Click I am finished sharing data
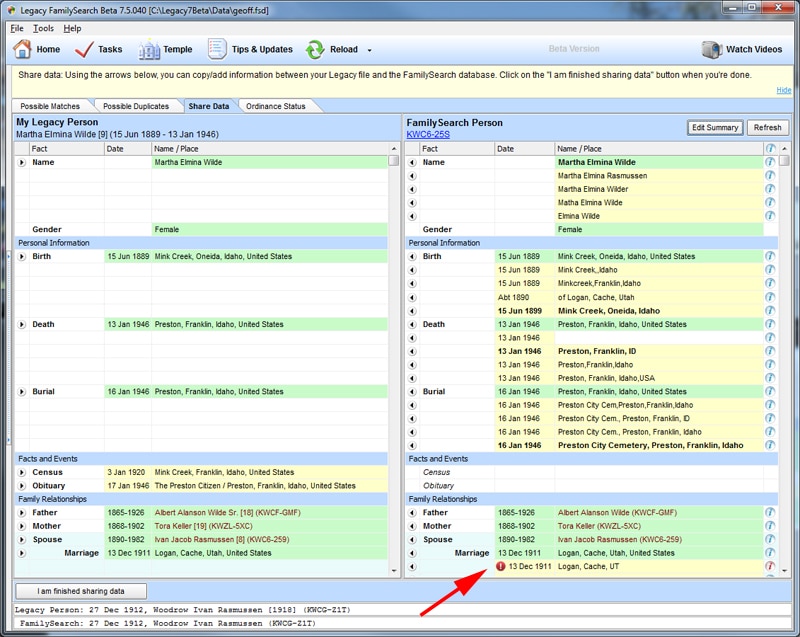 pos(81,591)
